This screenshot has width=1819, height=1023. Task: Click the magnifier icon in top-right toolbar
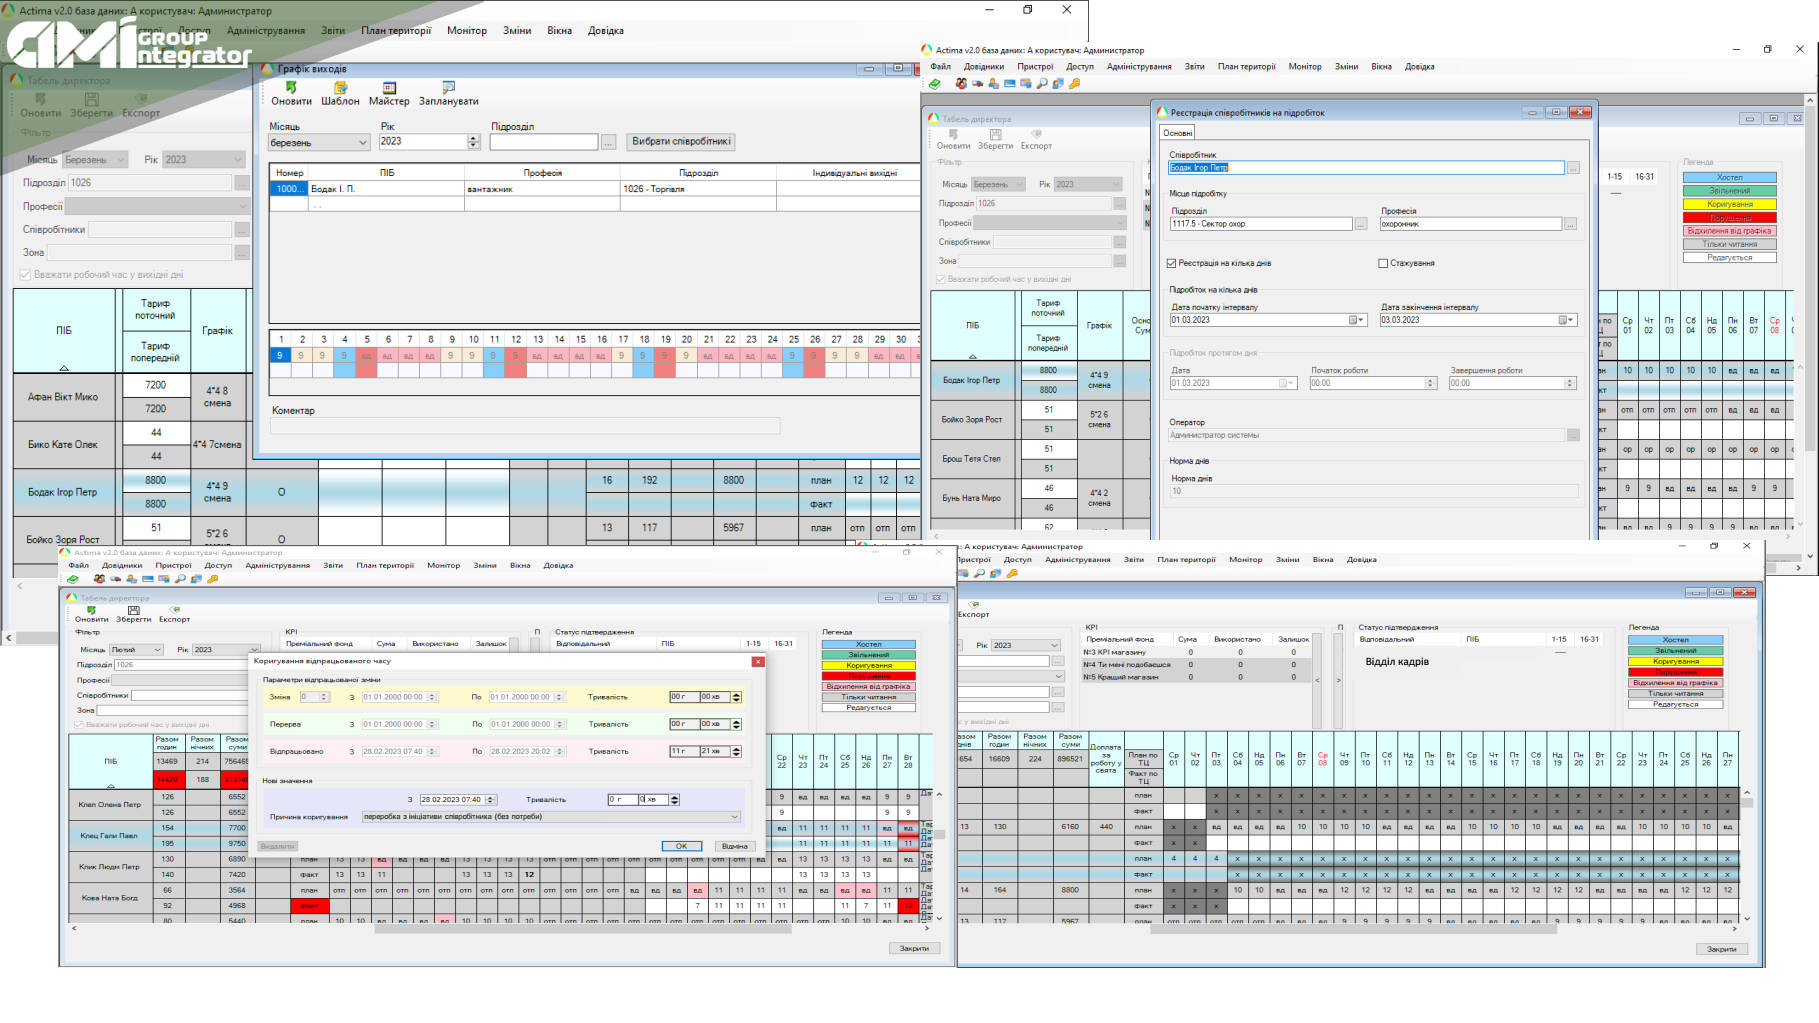[1042, 84]
